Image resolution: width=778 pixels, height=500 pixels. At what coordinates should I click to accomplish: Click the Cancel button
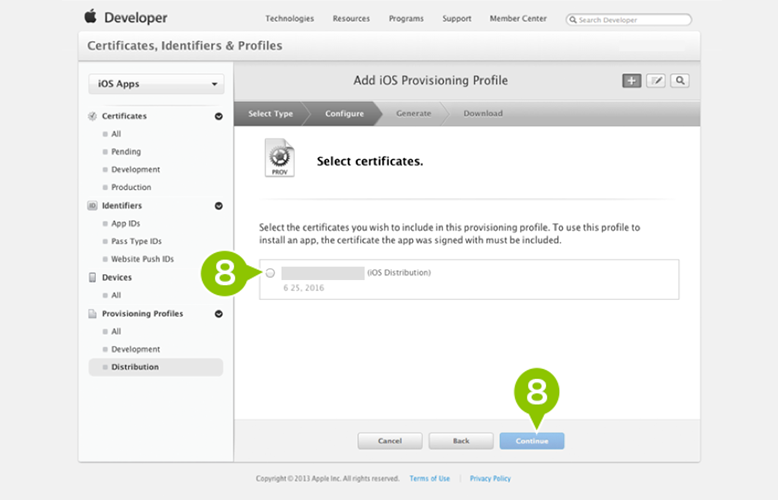[390, 441]
